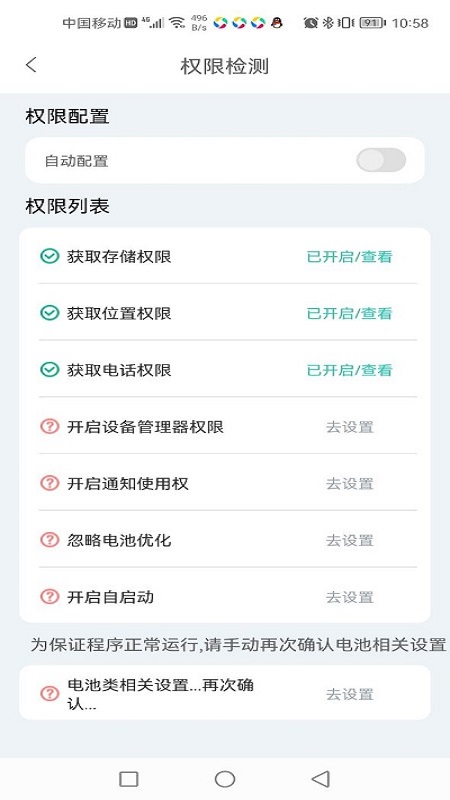Screen dimensions: 450x800
Task: Tap 去设置 for ignoring battery optimization
Action: [x=350, y=540]
